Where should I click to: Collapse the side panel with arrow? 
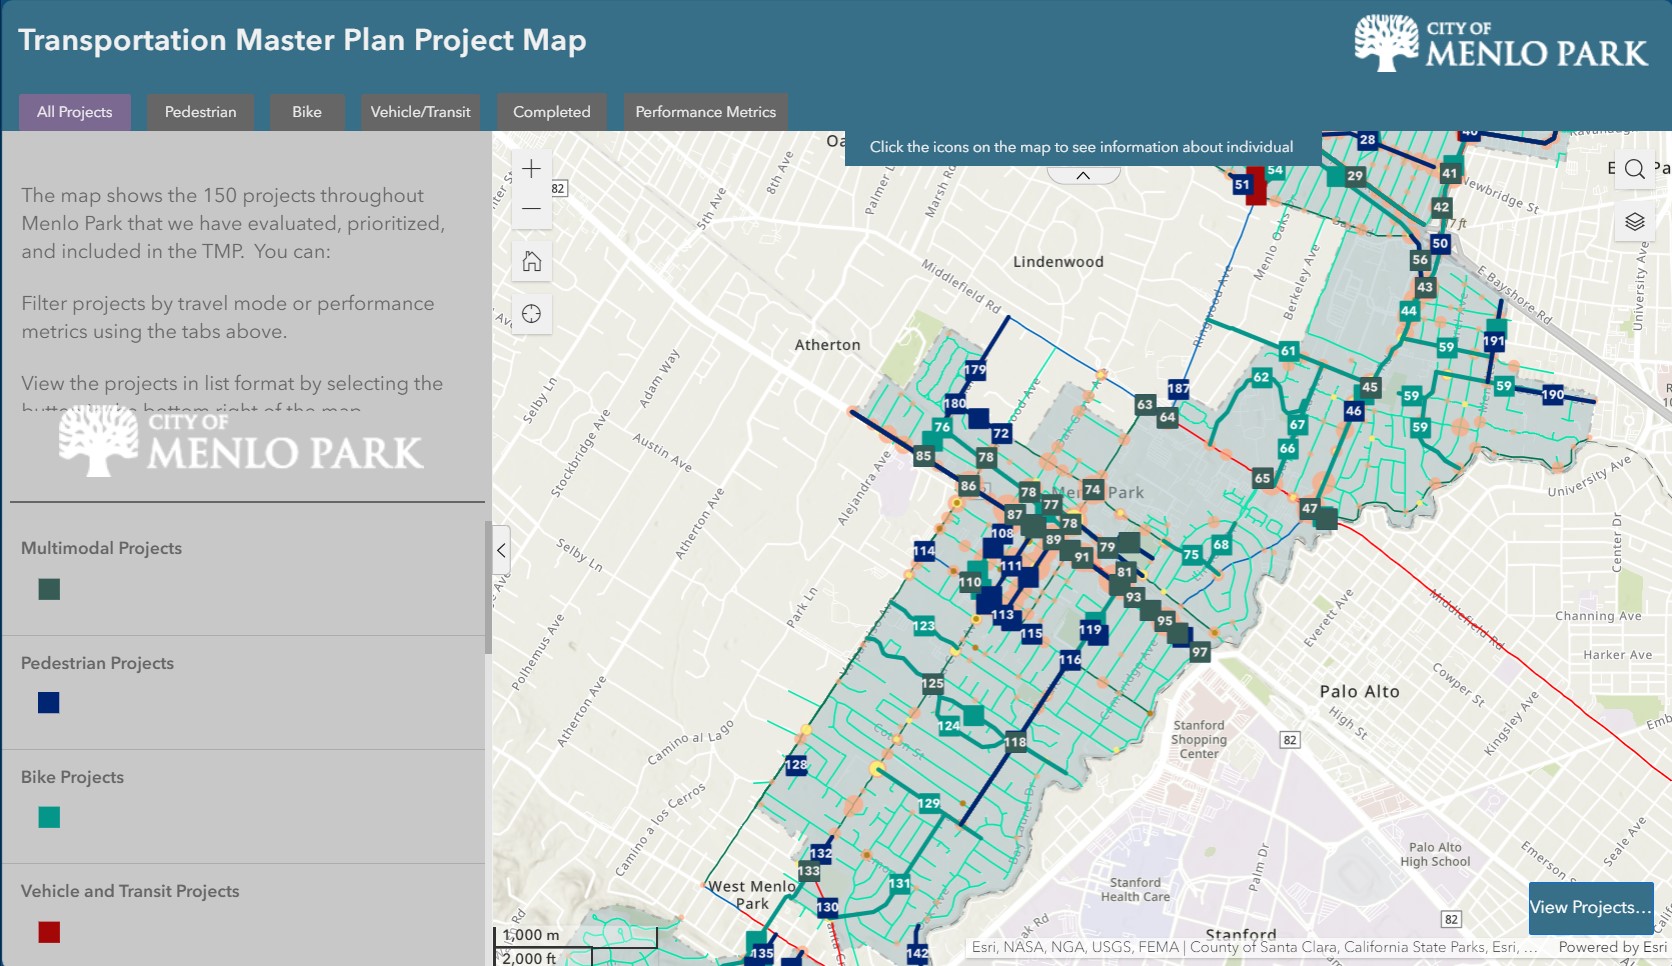tap(501, 550)
